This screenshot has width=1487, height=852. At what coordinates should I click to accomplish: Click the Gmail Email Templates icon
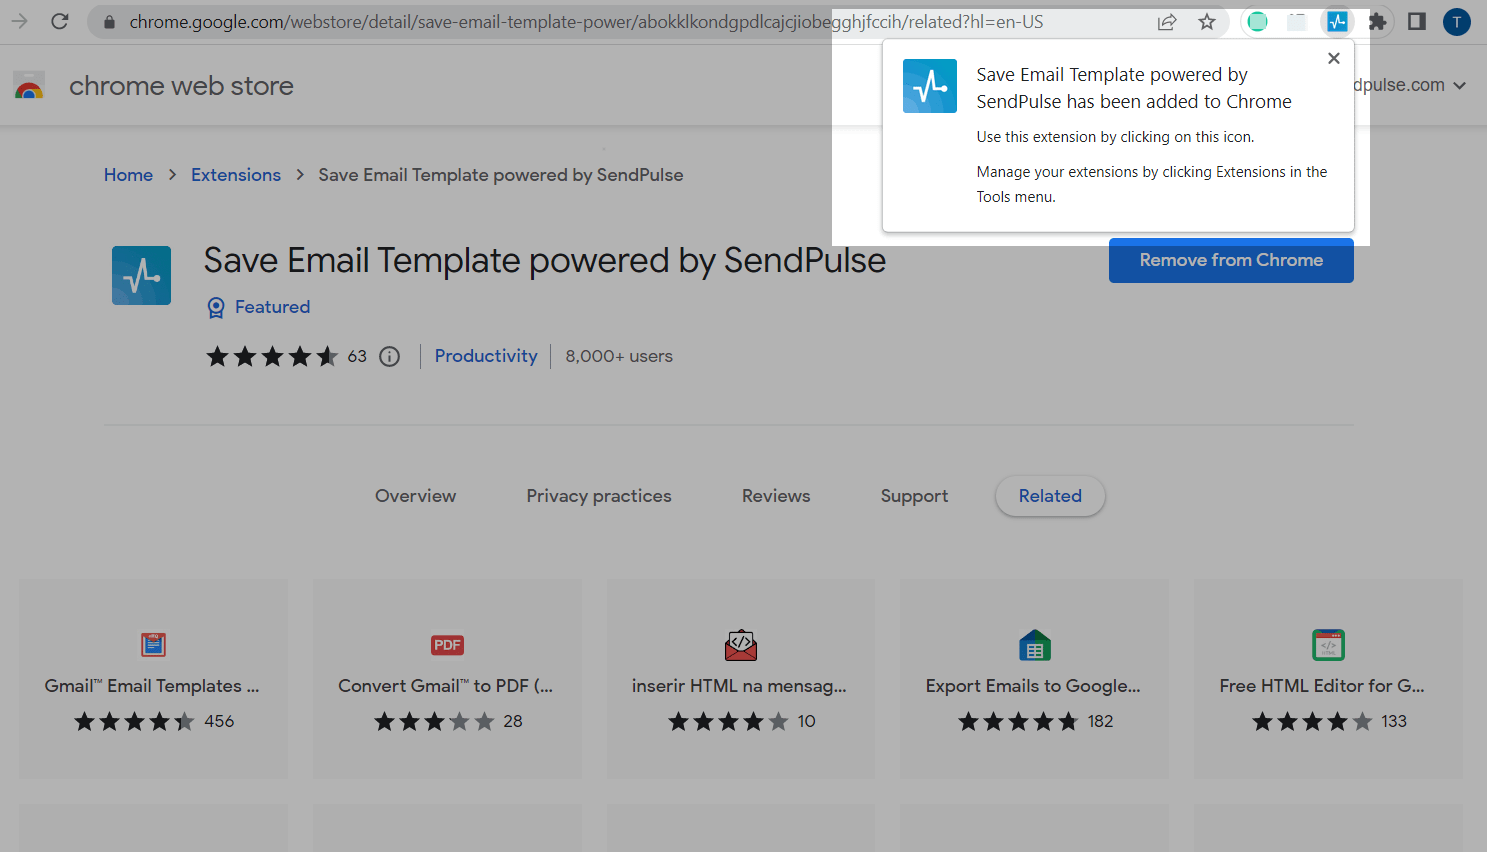[x=153, y=645]
